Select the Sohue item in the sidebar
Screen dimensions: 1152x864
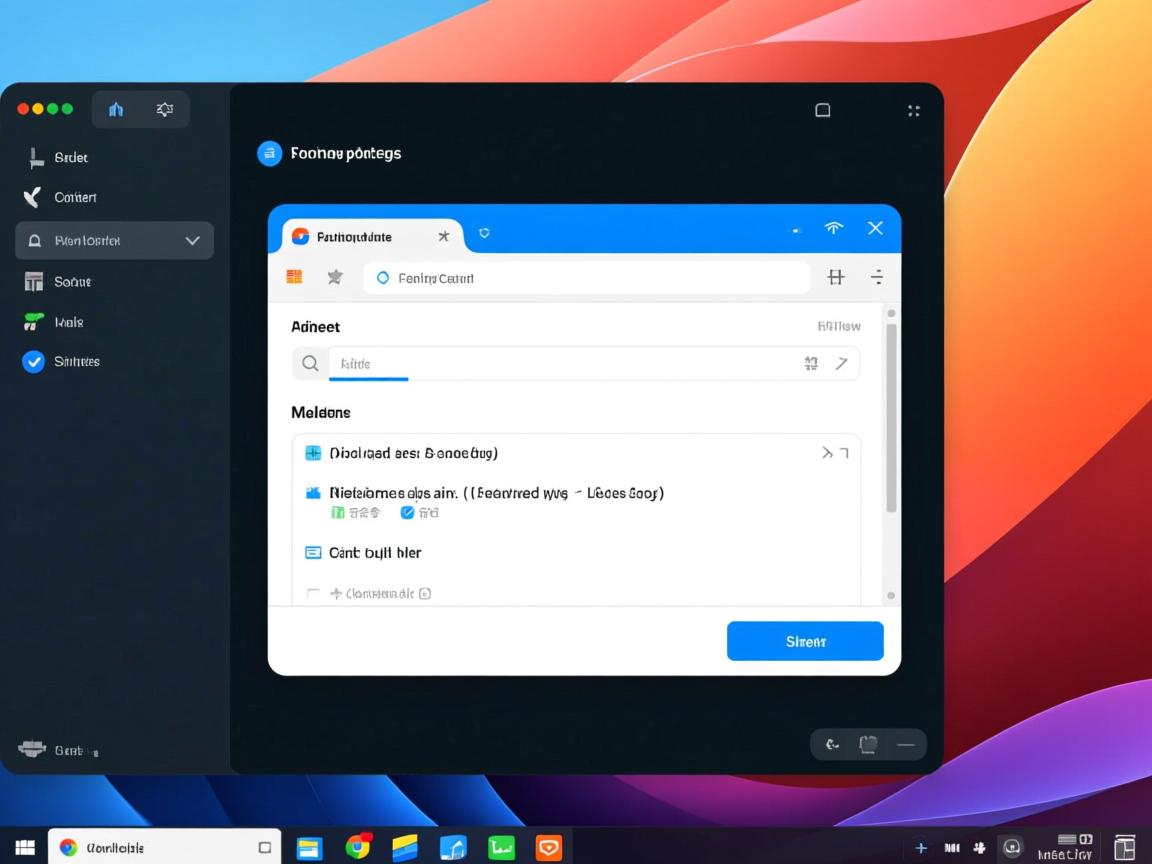(72, 282)
